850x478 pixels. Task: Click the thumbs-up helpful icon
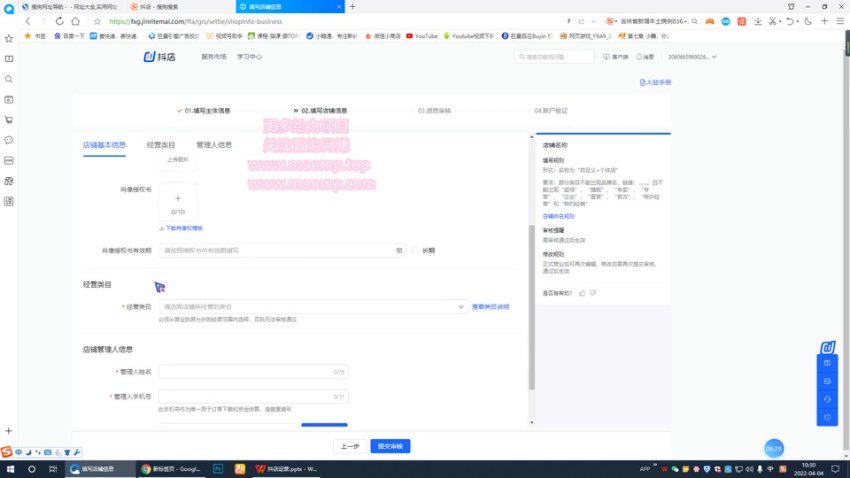(x=582, y=293)
